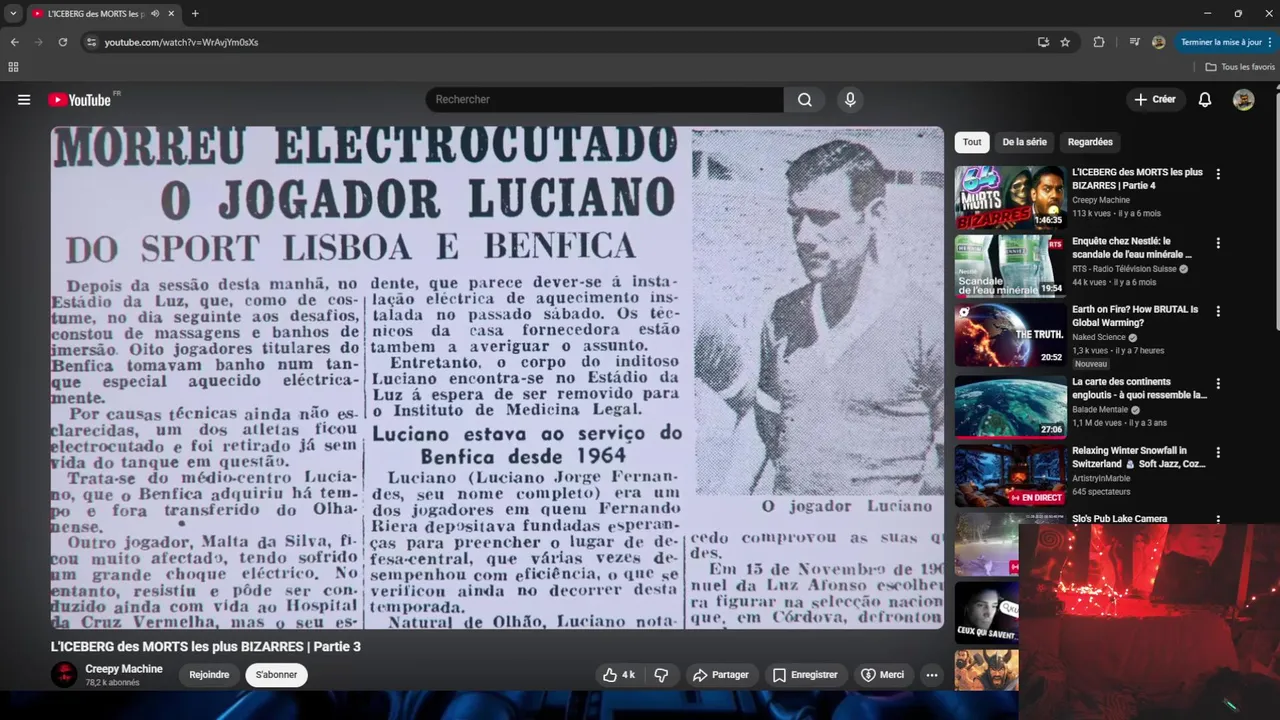Like the video with thumbs up

click(x=618, y=675)
